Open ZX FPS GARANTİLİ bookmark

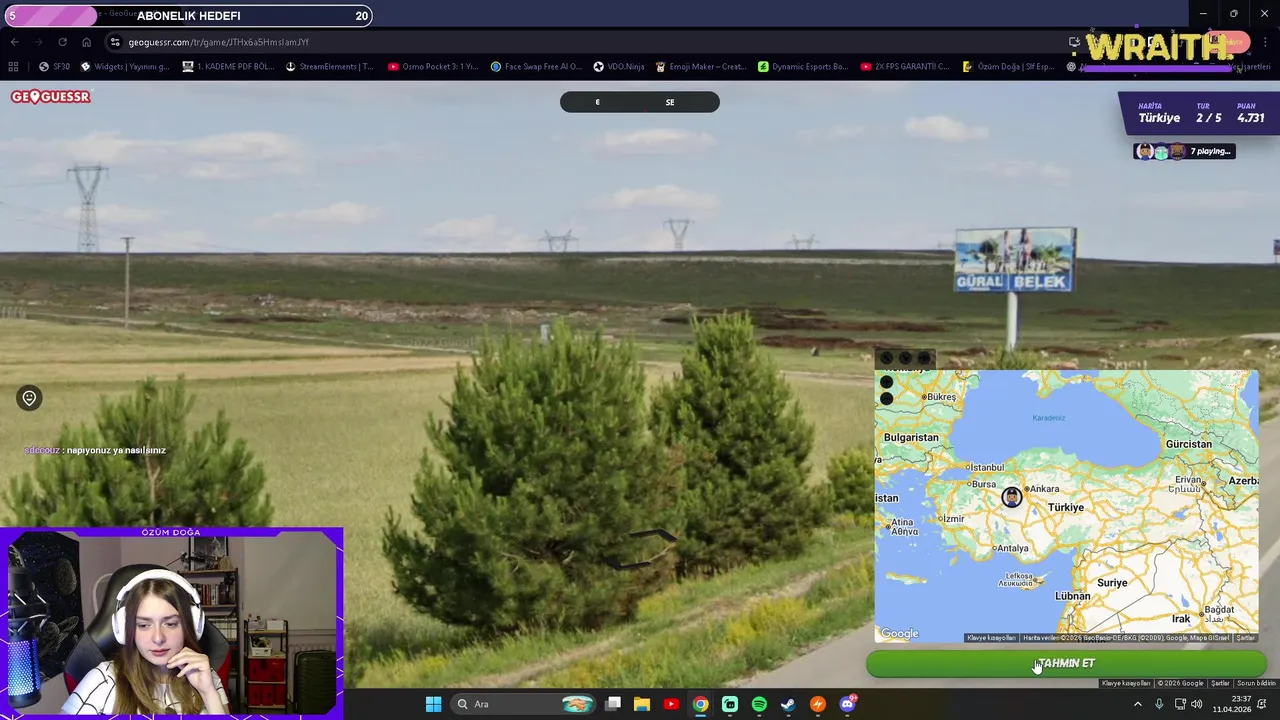click(x=905, y=67)
